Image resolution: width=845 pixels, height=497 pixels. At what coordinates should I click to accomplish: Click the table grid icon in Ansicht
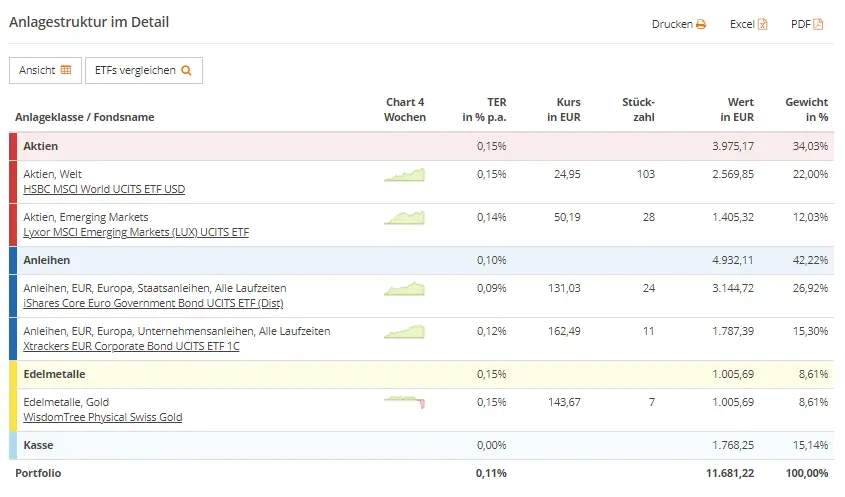66,70
